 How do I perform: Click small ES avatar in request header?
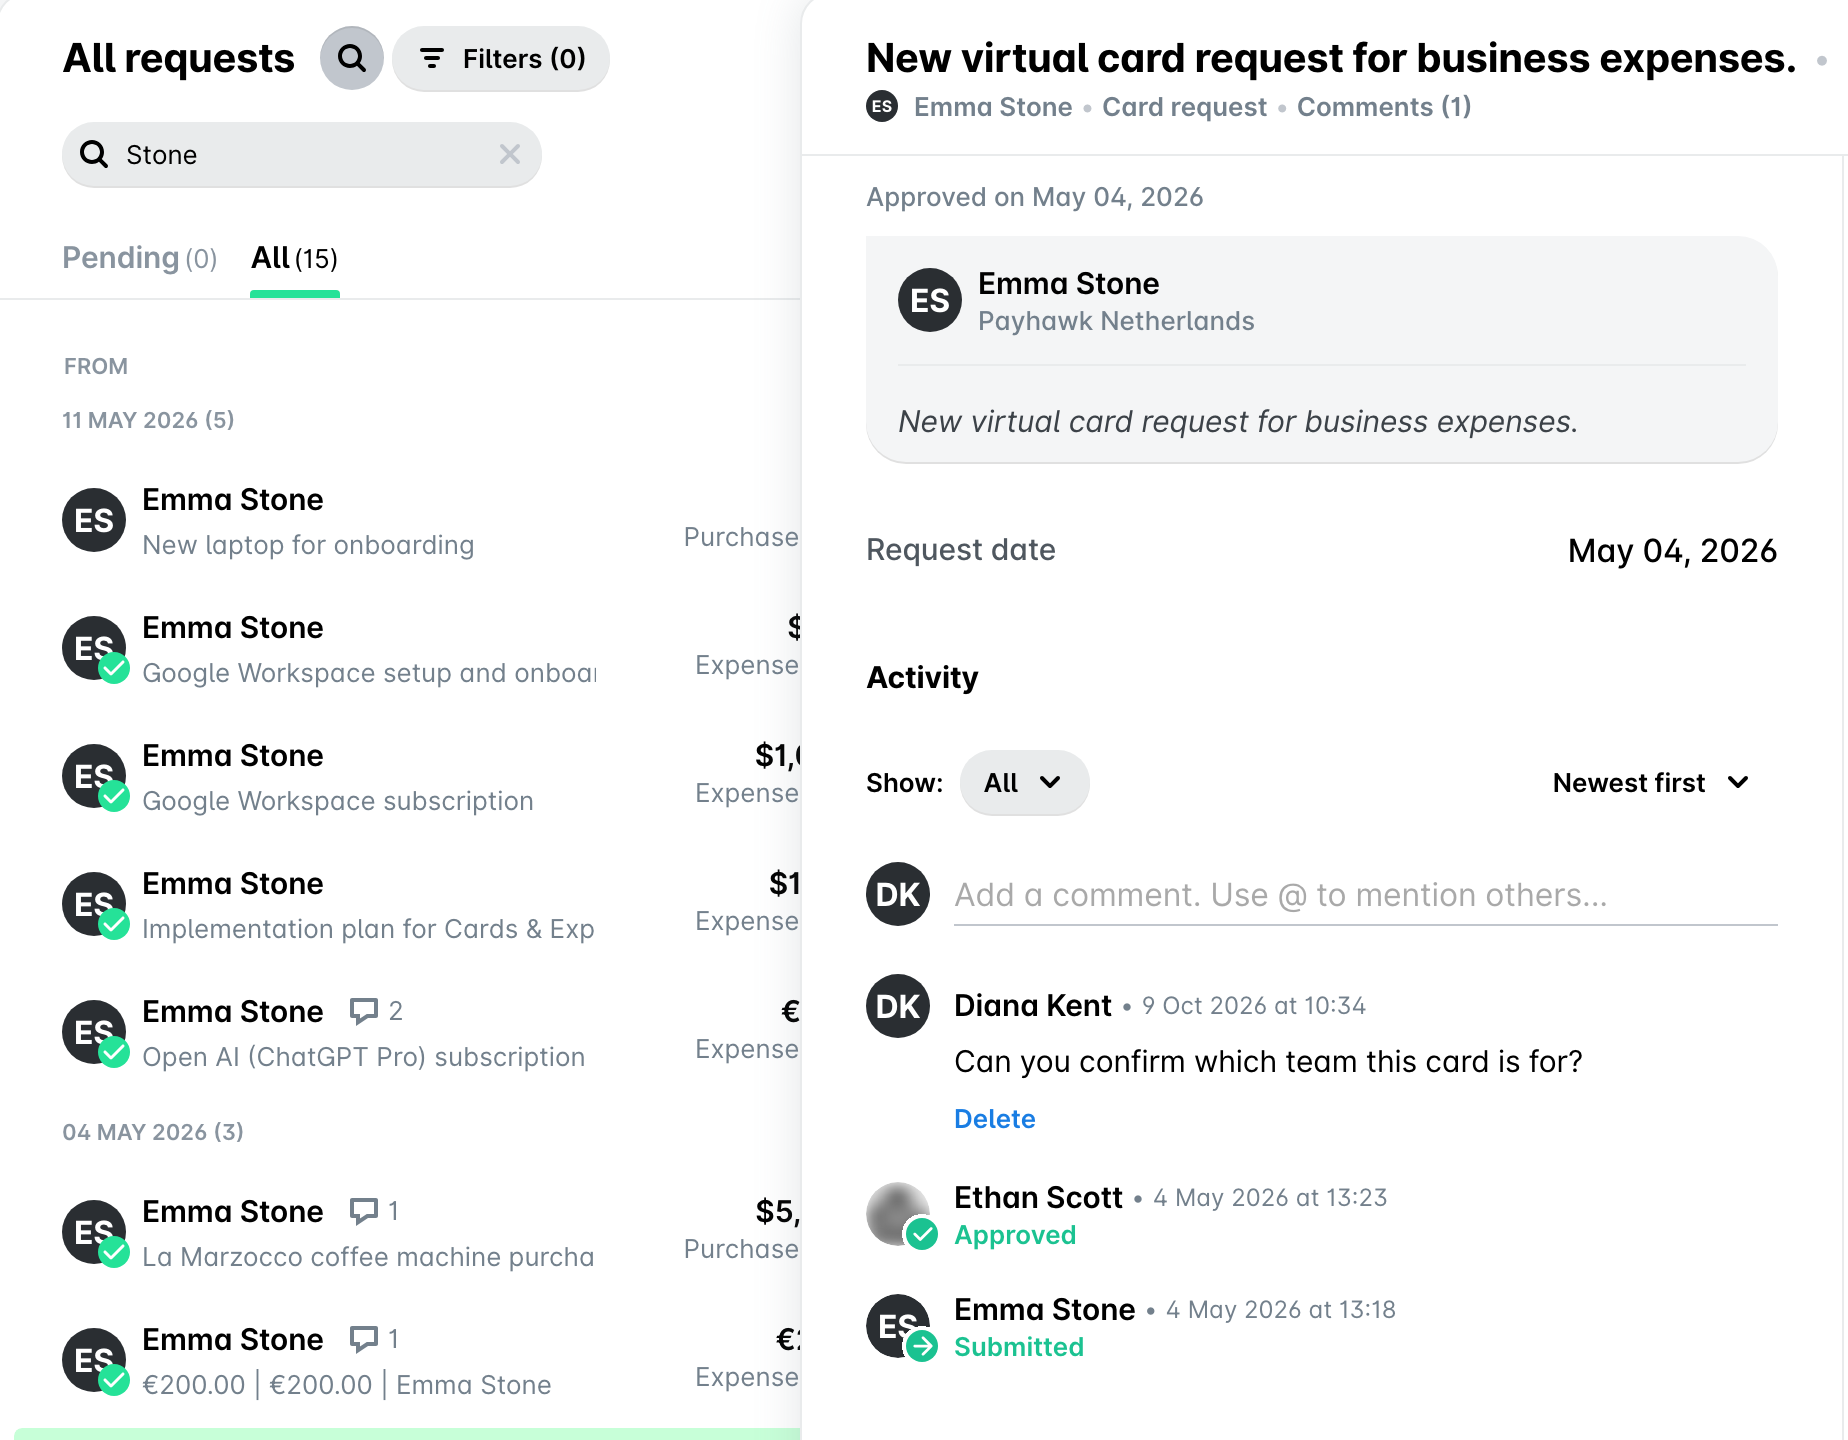pyautogui.click(x=882, y=107)
